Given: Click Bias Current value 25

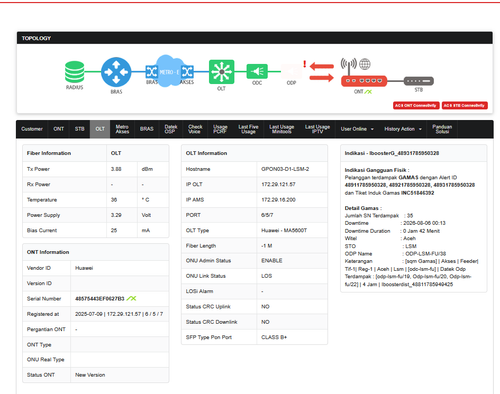Looking at the screenshot, I should coord(114,230).
